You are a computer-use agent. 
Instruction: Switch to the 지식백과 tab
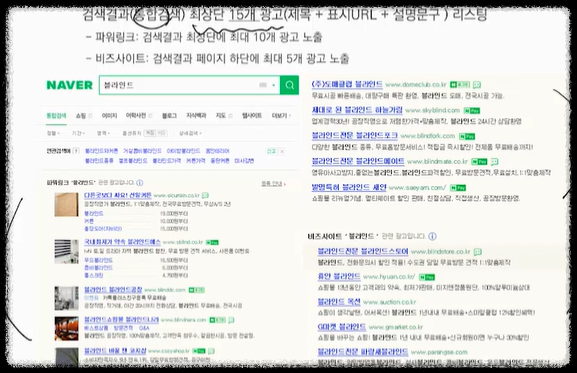tap(196, 116)
